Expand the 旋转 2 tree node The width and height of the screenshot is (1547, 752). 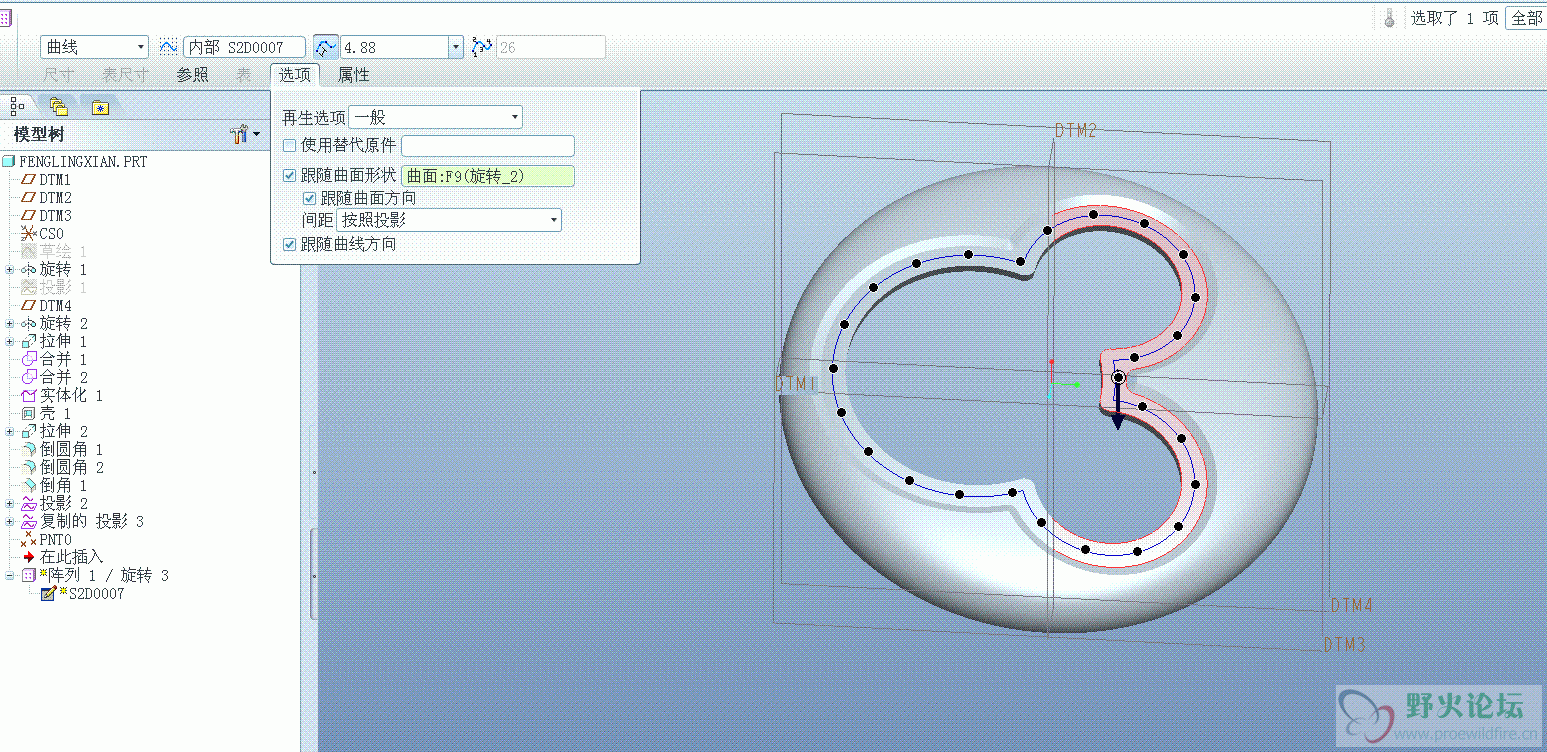[9, 324]
